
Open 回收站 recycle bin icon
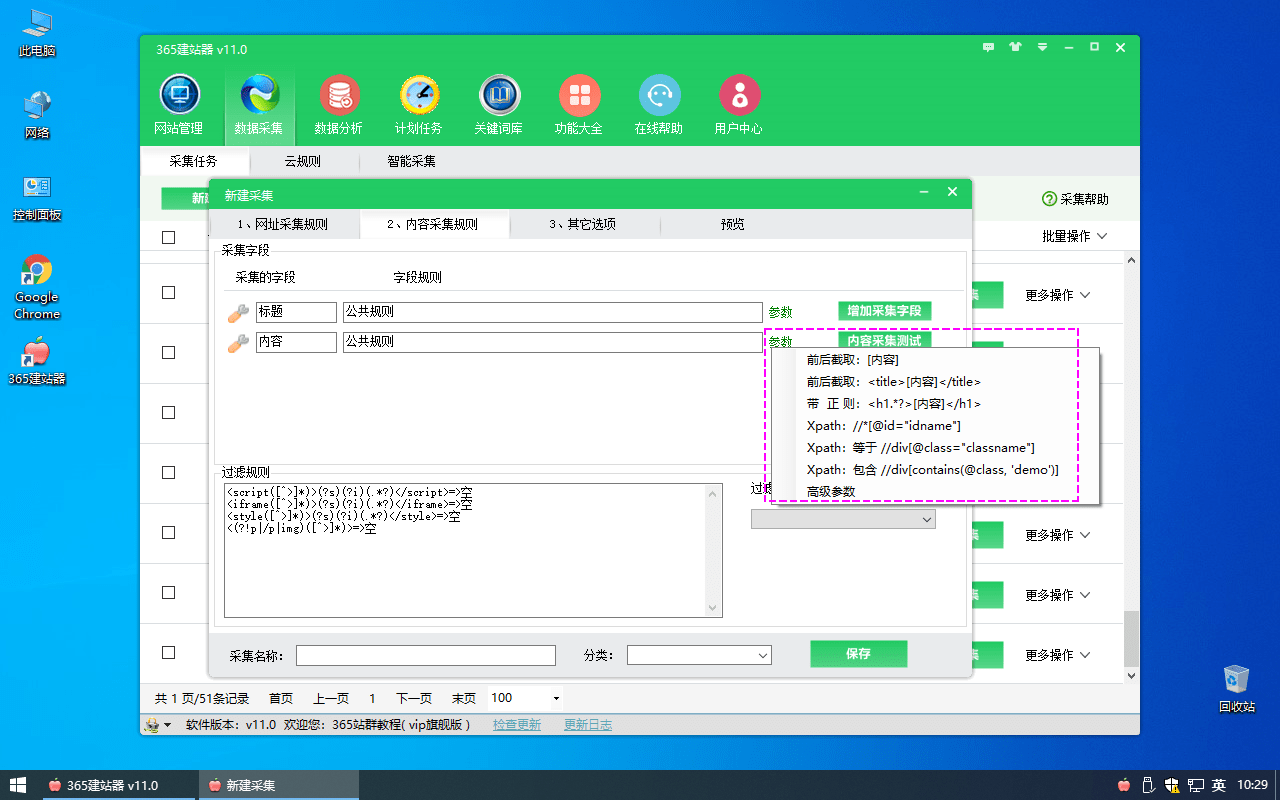(x=1237, y=688)
